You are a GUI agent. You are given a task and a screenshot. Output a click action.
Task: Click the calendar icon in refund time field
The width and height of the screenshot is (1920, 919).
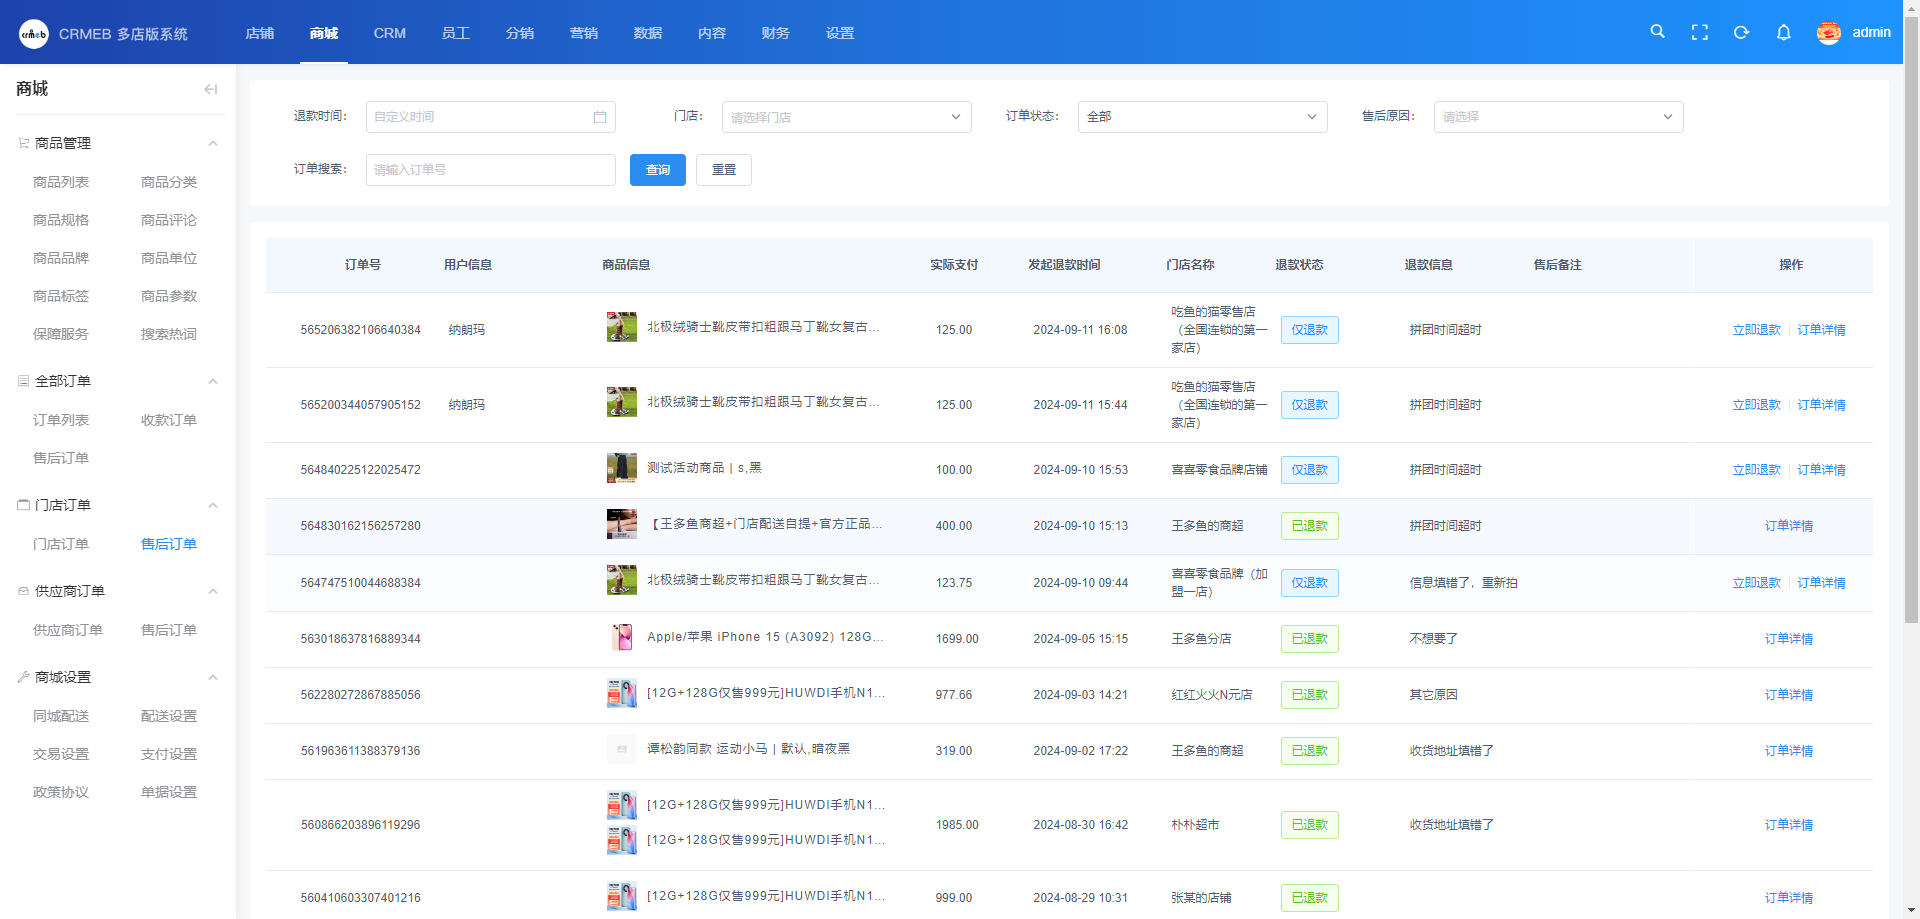600,117
